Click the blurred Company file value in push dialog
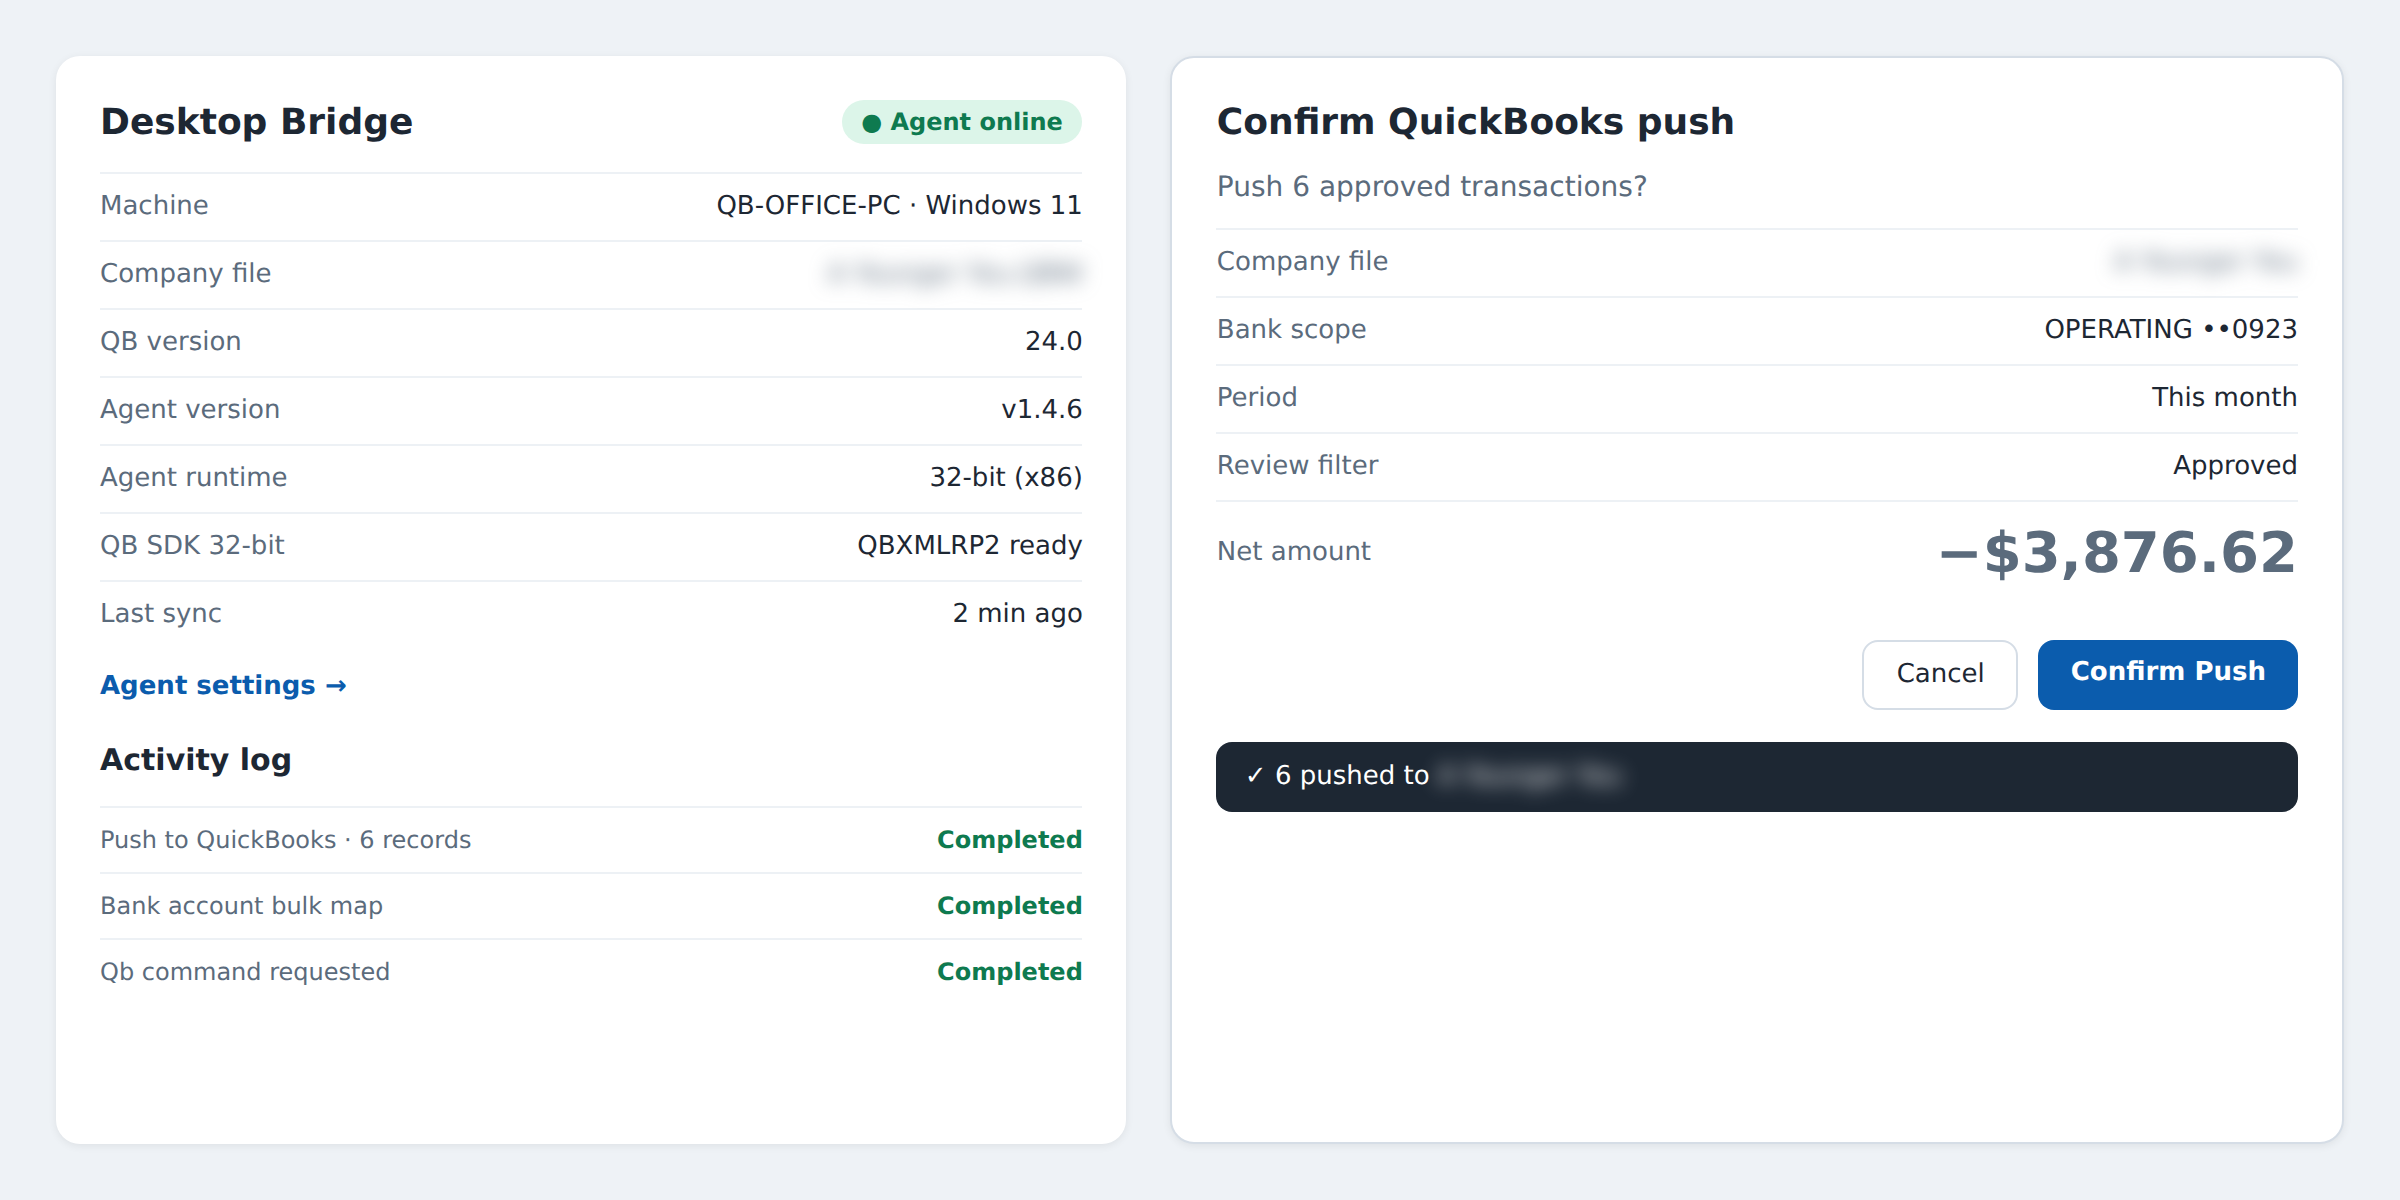 point(2204,261)
